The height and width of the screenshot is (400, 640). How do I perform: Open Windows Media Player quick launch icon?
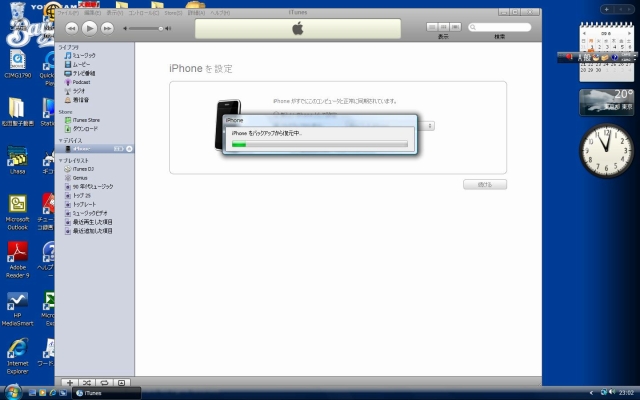point(42,393)
